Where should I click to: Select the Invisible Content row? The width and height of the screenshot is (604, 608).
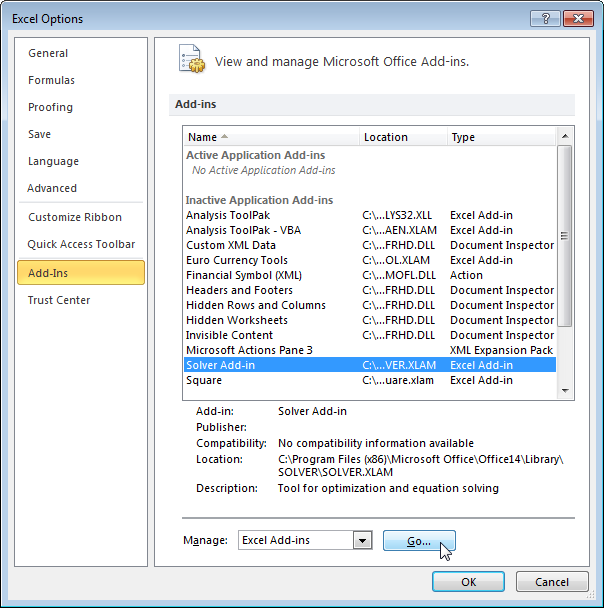(x=370, y=335)
